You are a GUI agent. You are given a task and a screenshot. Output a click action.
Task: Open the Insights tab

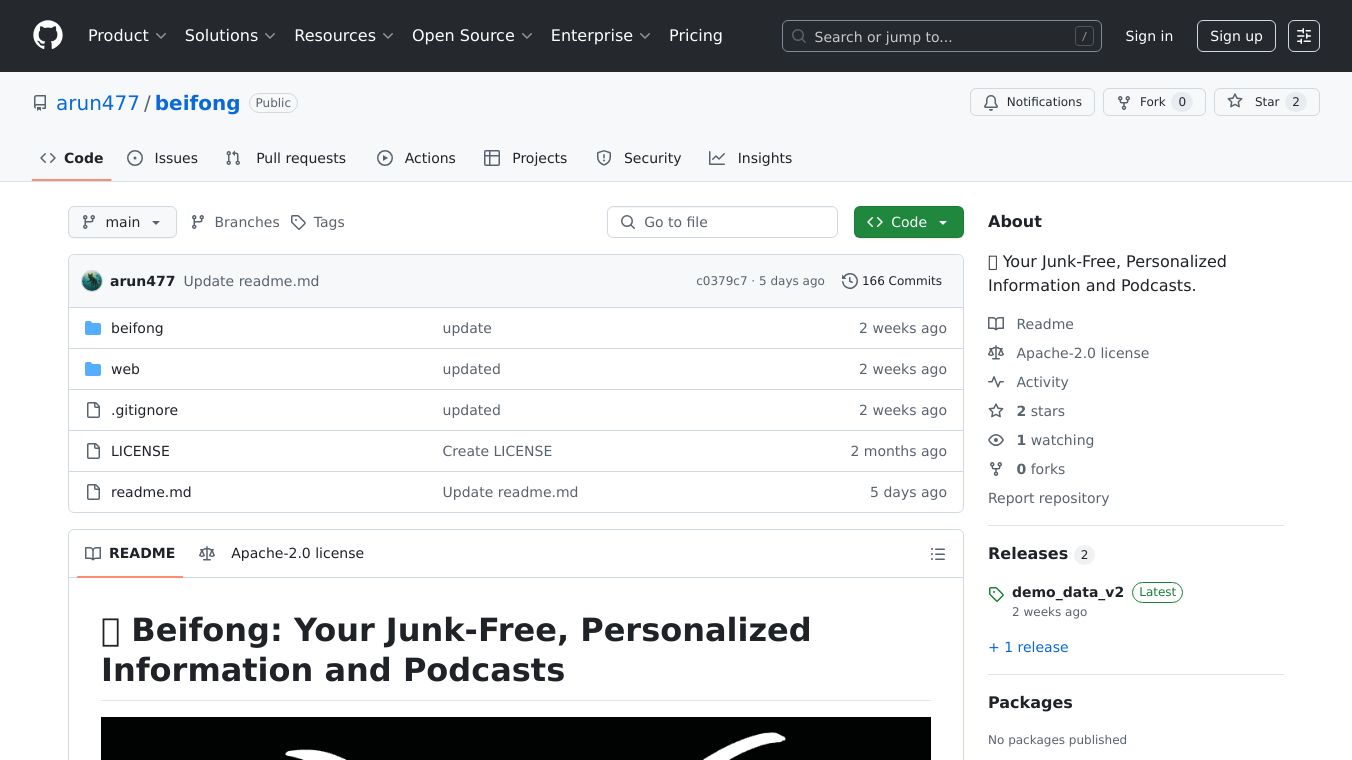[751, 158]
